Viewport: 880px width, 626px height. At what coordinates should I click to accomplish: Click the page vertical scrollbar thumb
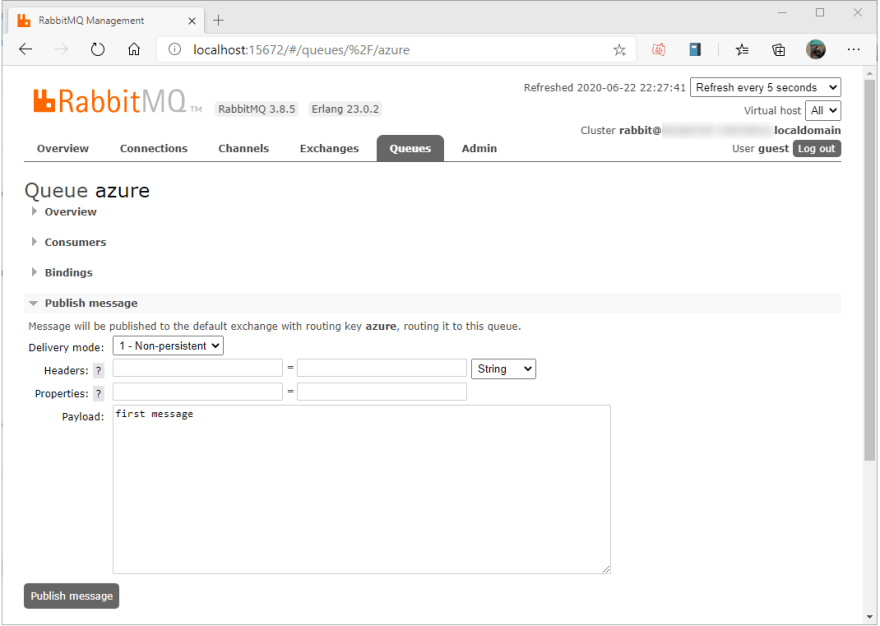coord(869,269)
